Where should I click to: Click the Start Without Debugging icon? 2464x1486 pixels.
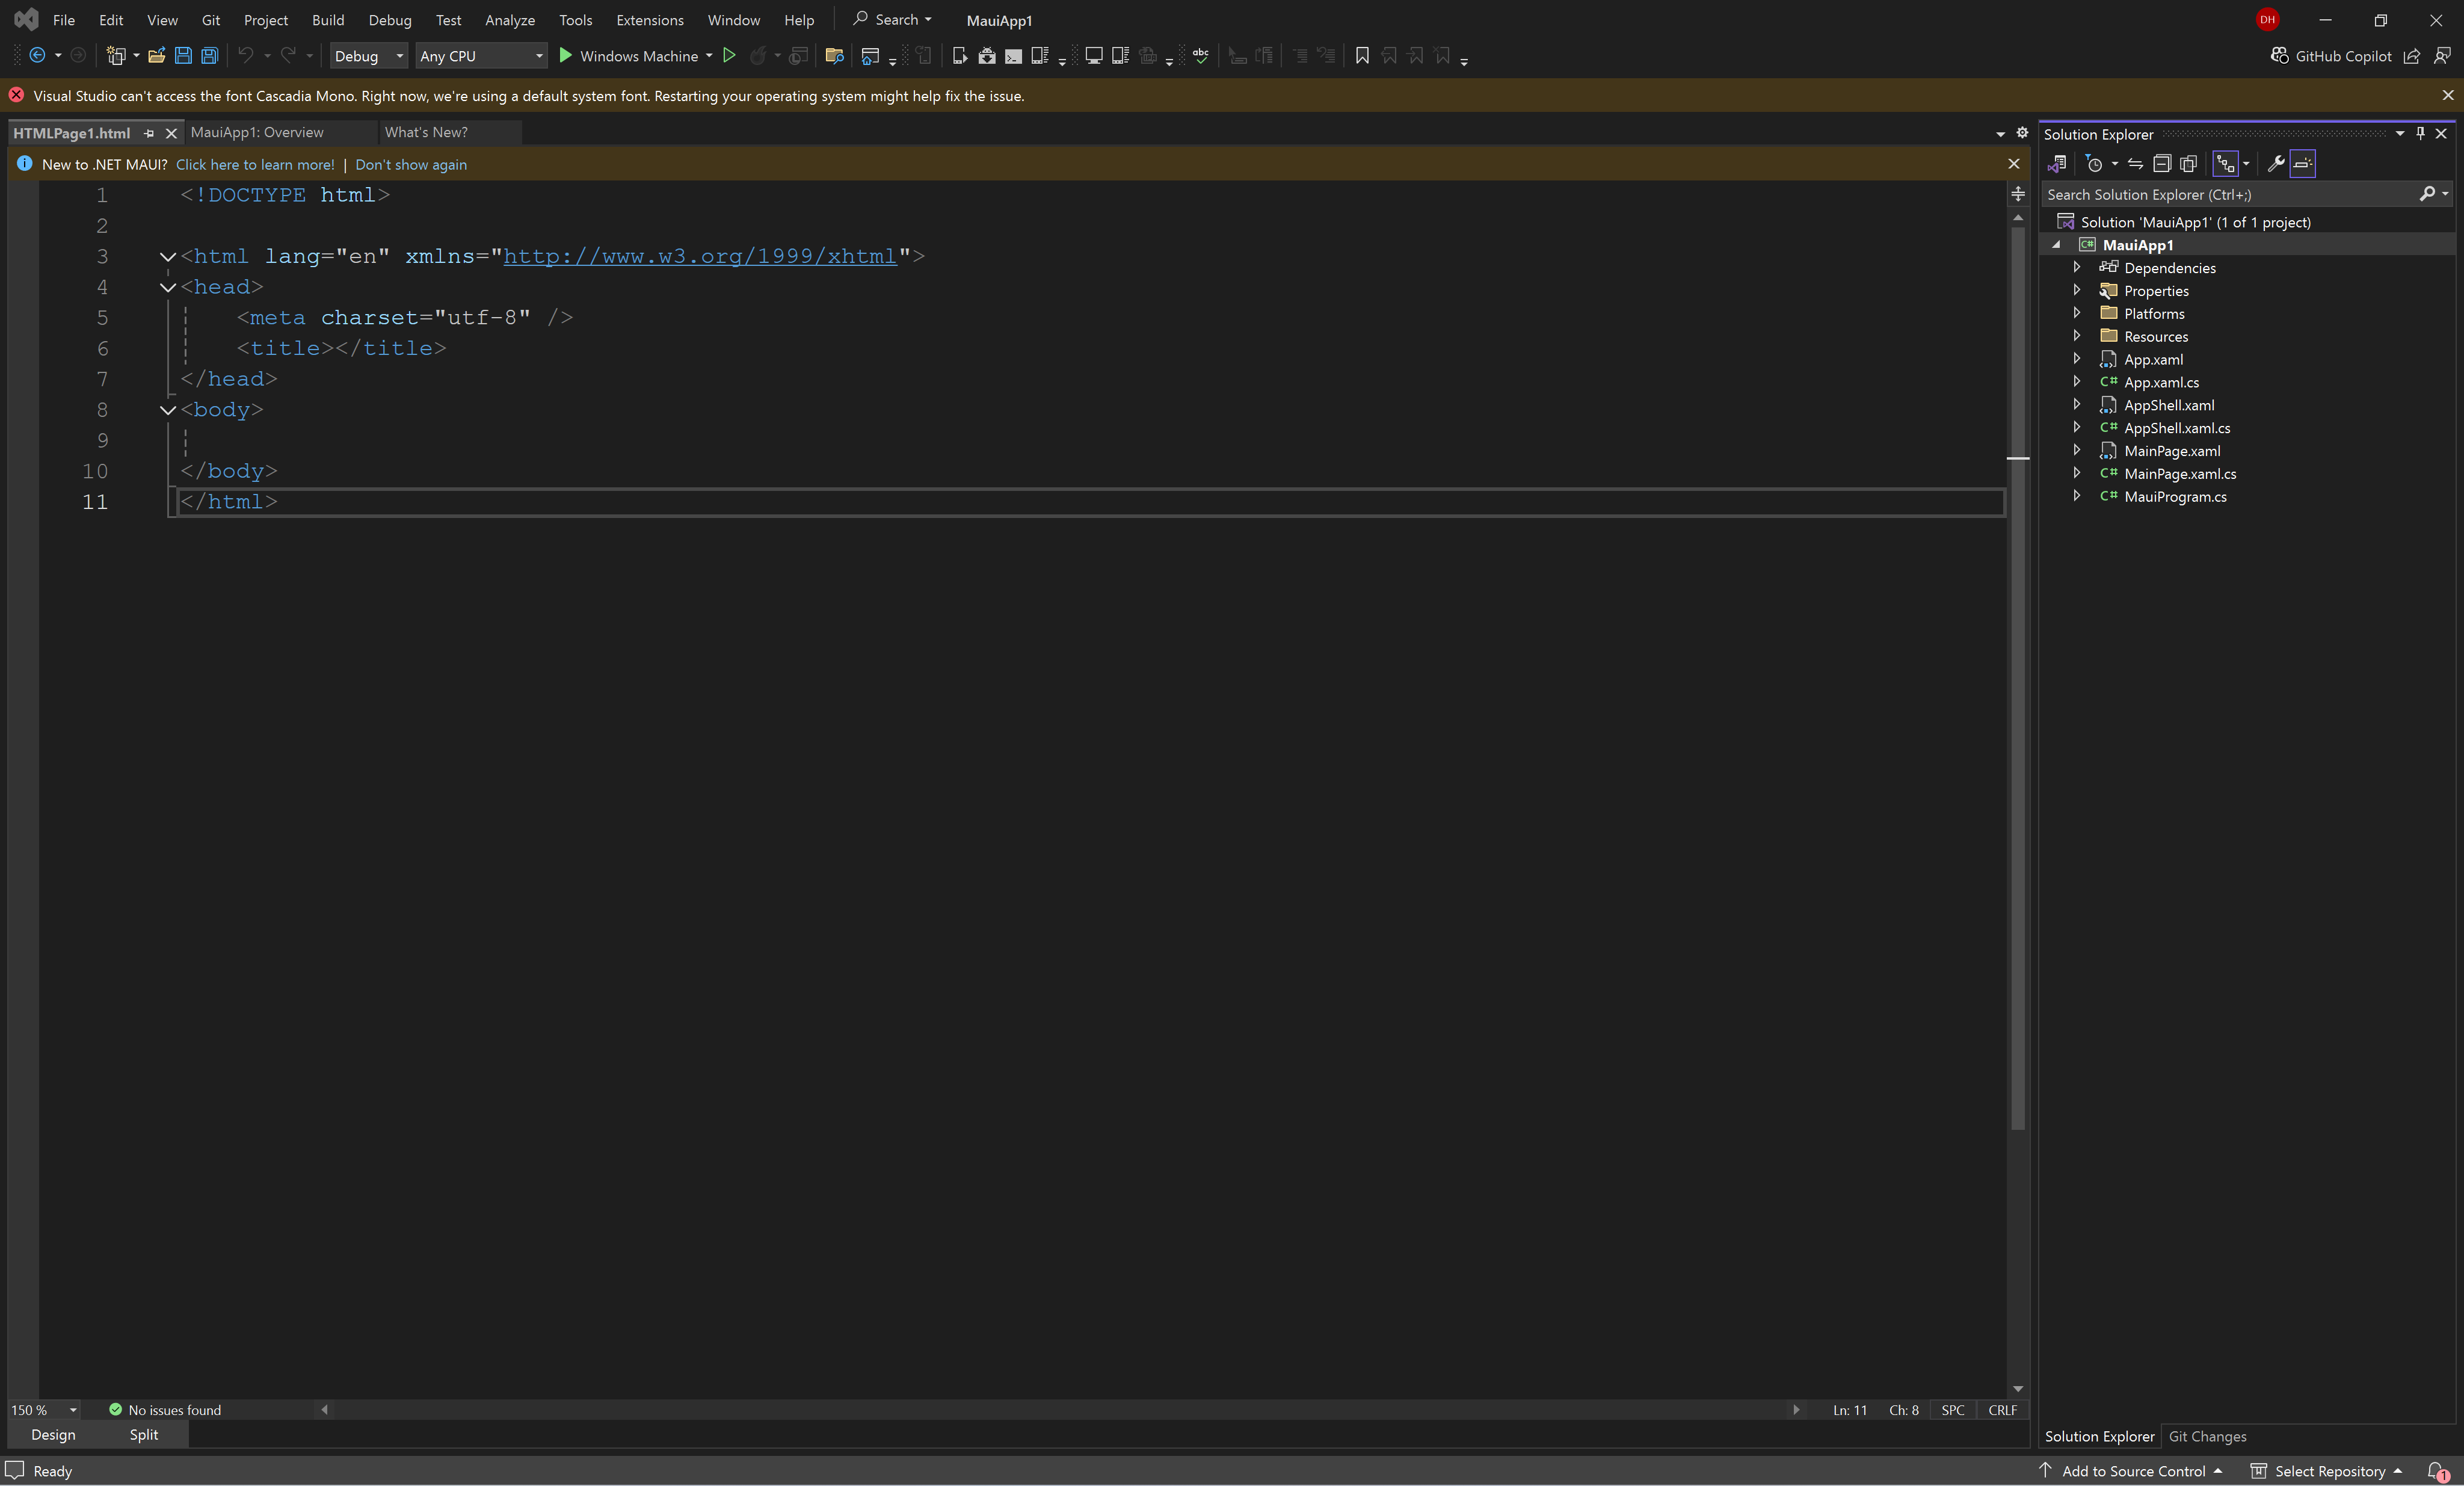pos(729,56)
